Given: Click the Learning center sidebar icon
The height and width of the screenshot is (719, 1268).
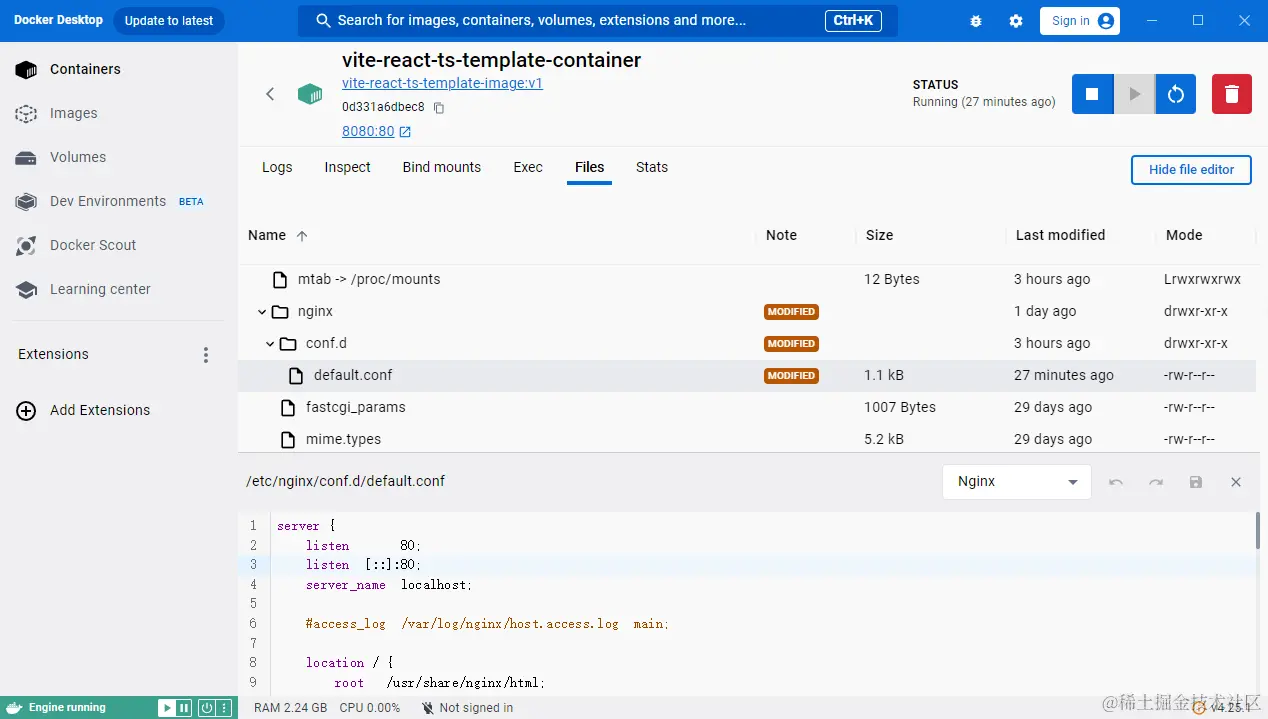Looking at the screenshot, I should tap(26, 289).
